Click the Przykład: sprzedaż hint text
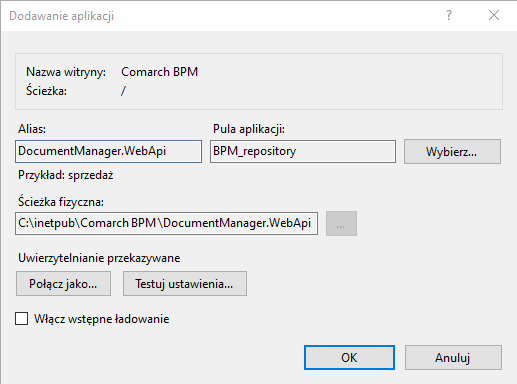The width and height of the screenshot is (517, 384). point(66,175)
